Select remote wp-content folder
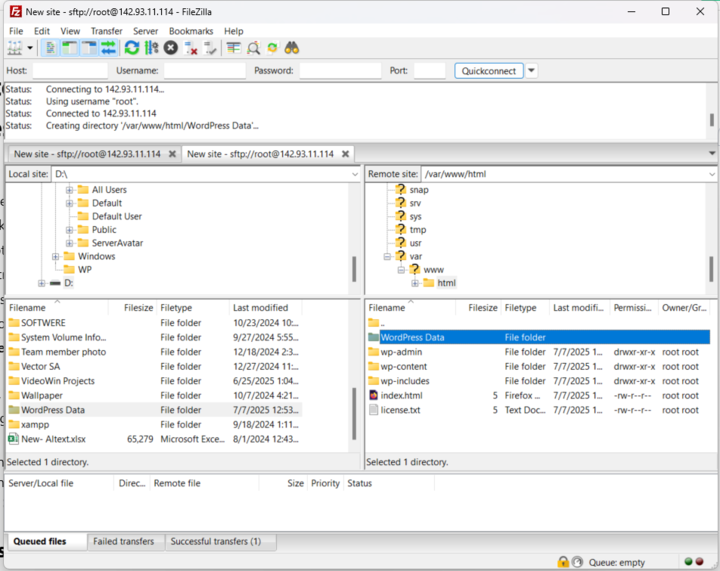Image resolution: width=720 pixels, height=571 pixels. point(538,366)
